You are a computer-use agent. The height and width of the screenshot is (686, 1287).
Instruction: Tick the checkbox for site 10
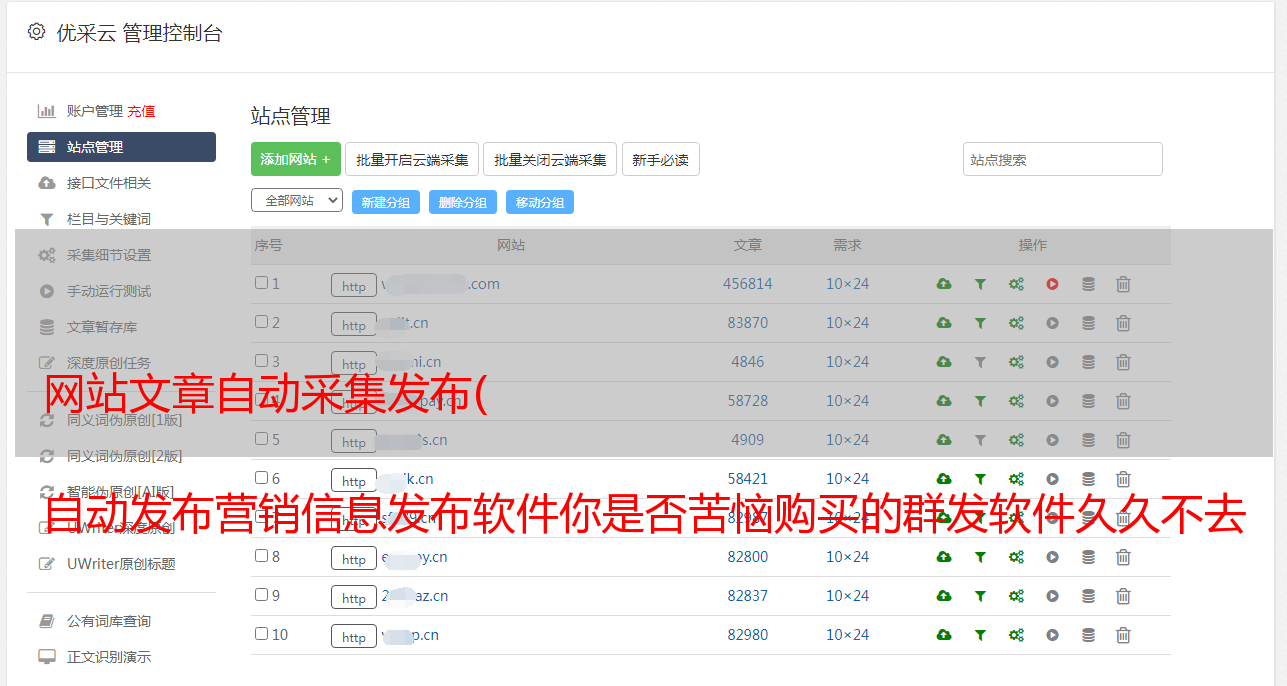pyautogui.click(x=261, y=634)
